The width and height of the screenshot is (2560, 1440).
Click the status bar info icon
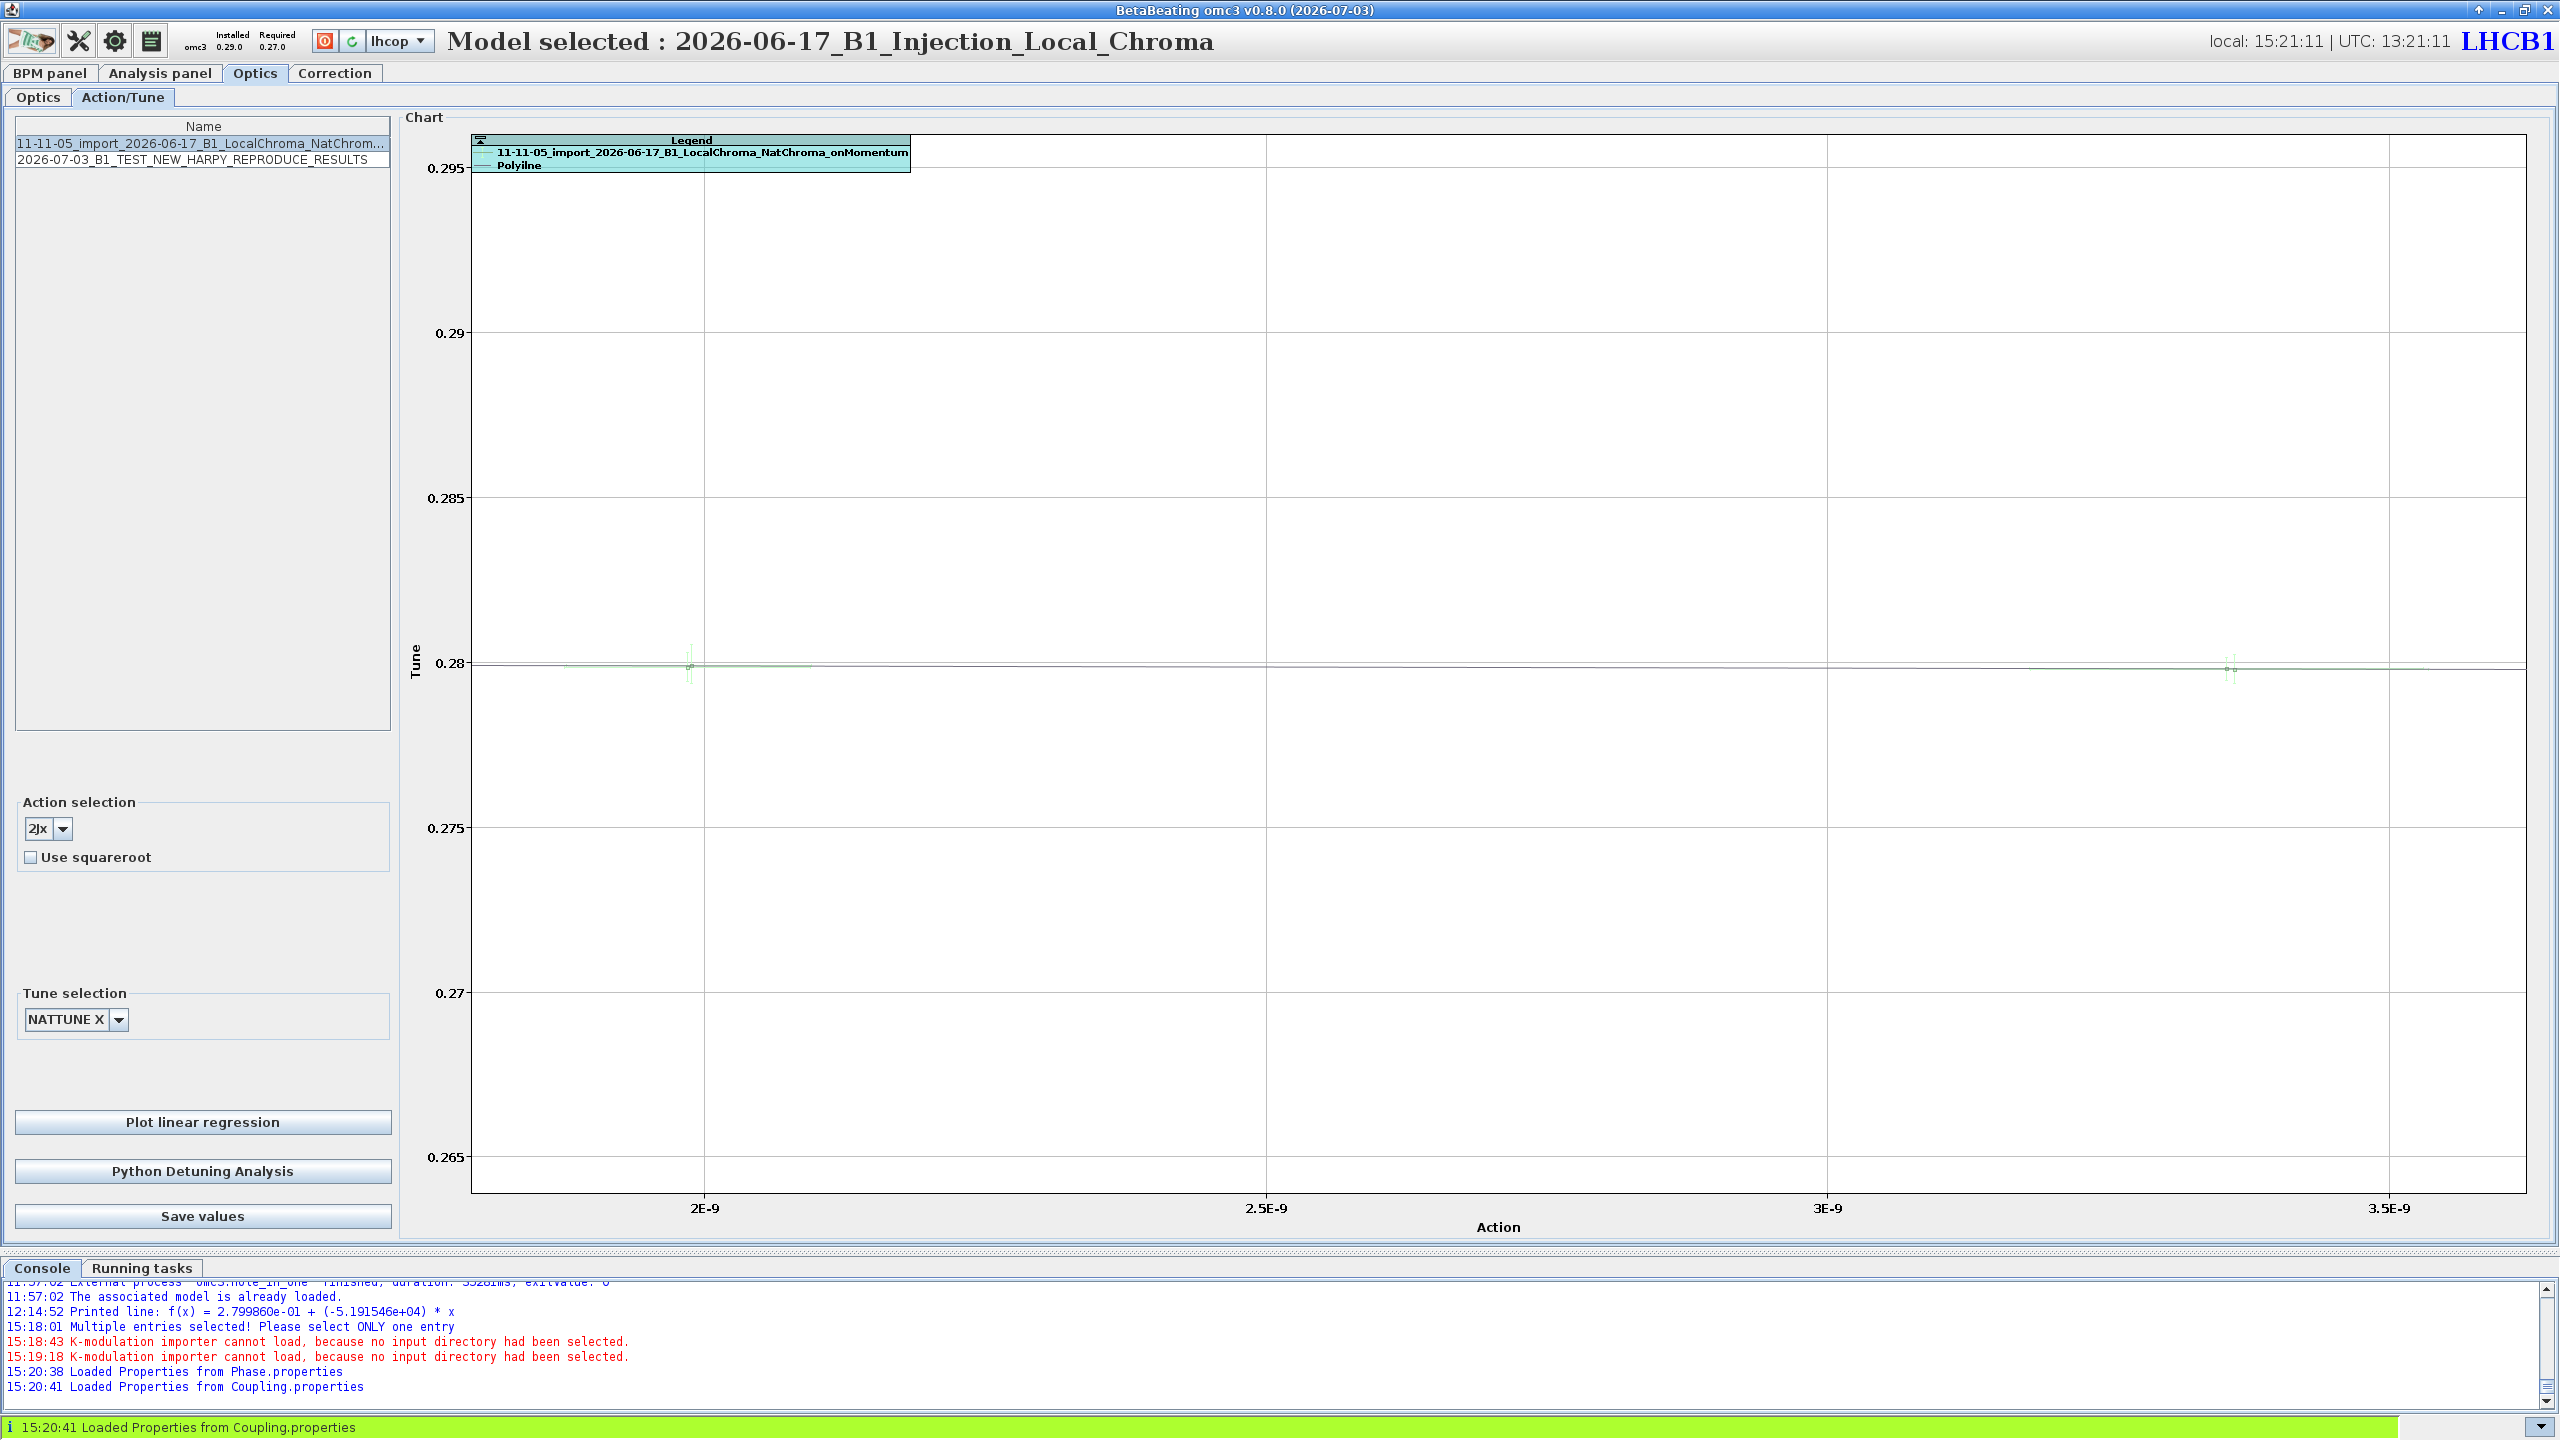(x=10, y=1427)
